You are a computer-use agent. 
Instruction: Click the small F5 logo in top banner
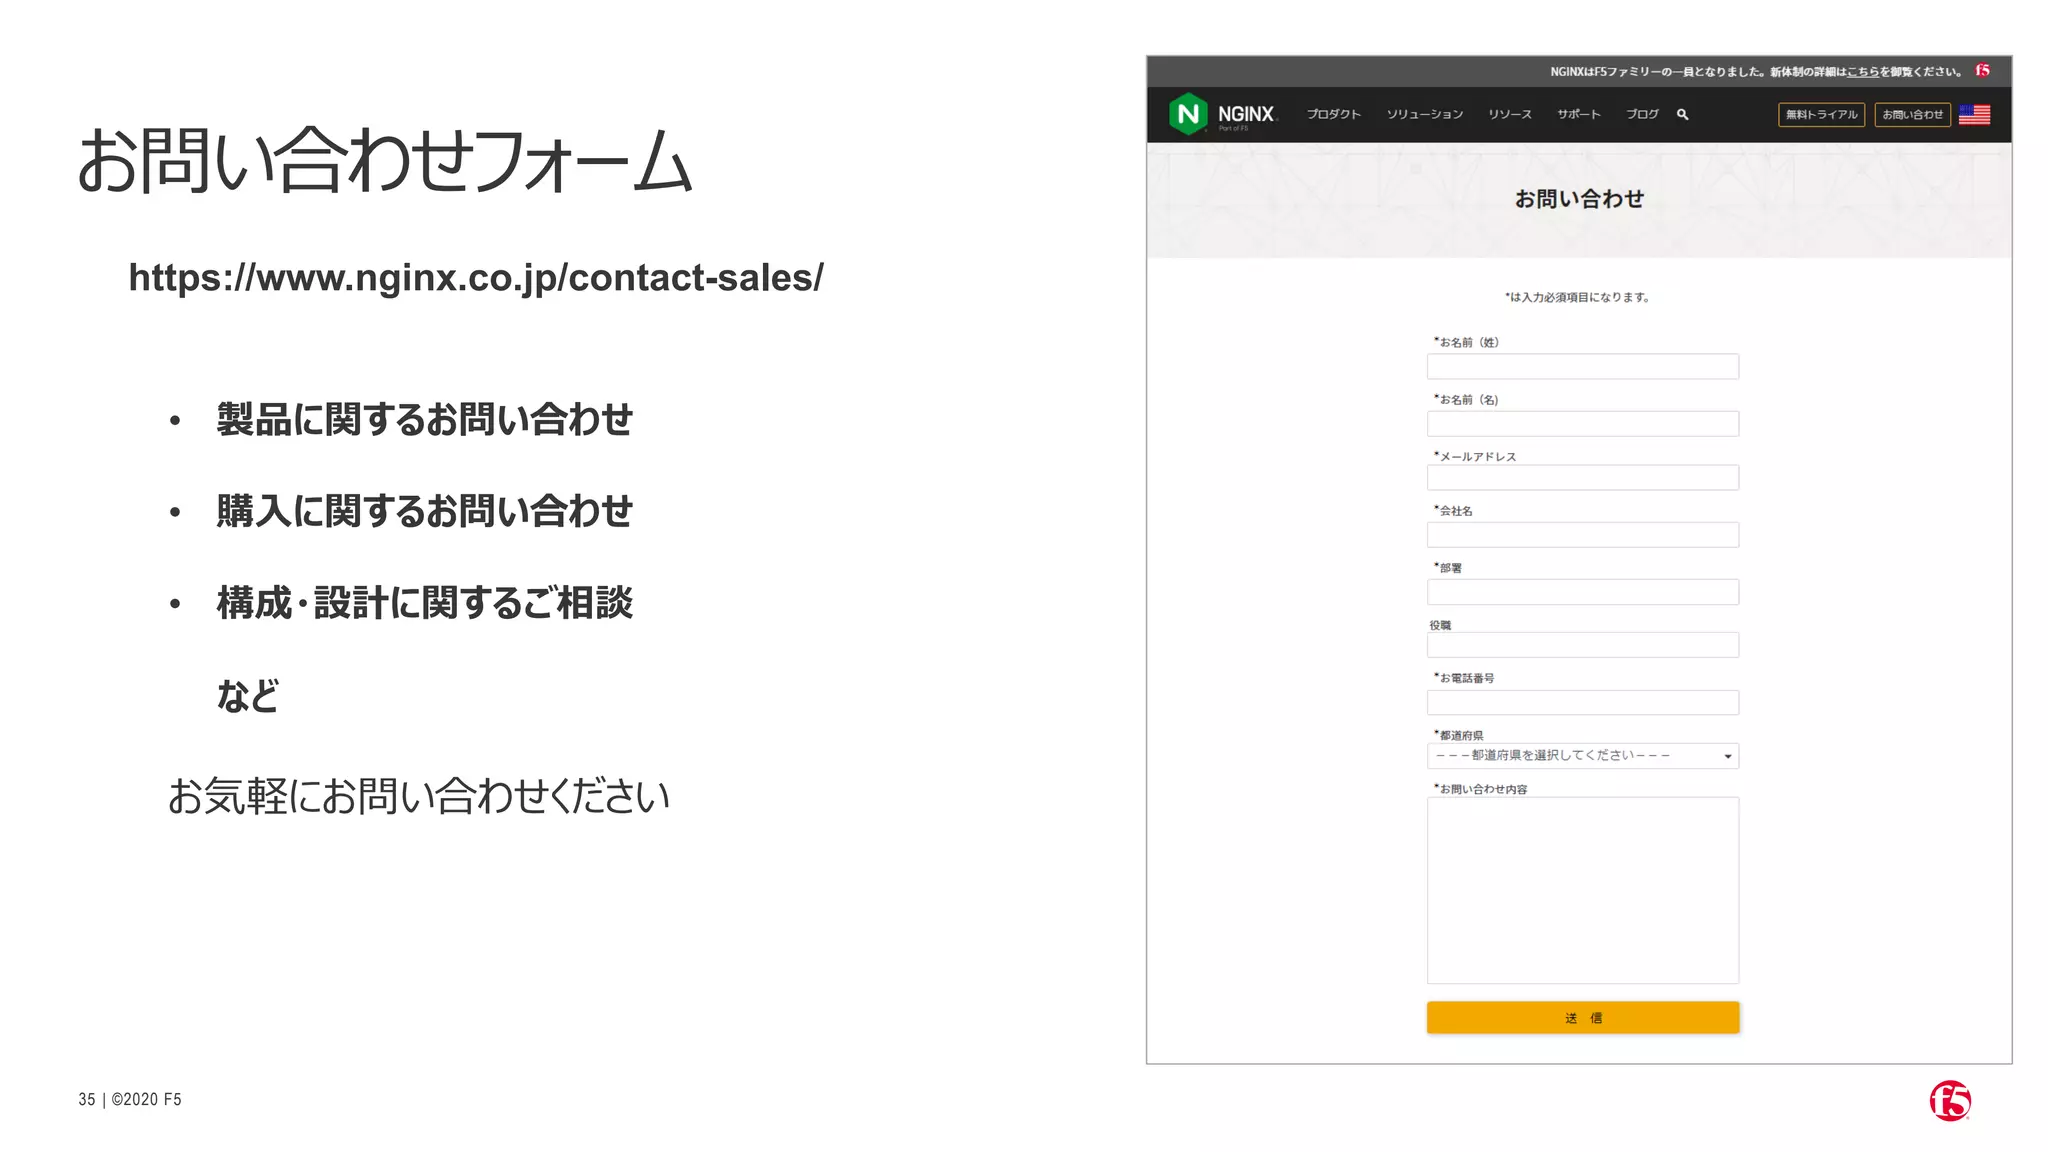(1982, 71)
